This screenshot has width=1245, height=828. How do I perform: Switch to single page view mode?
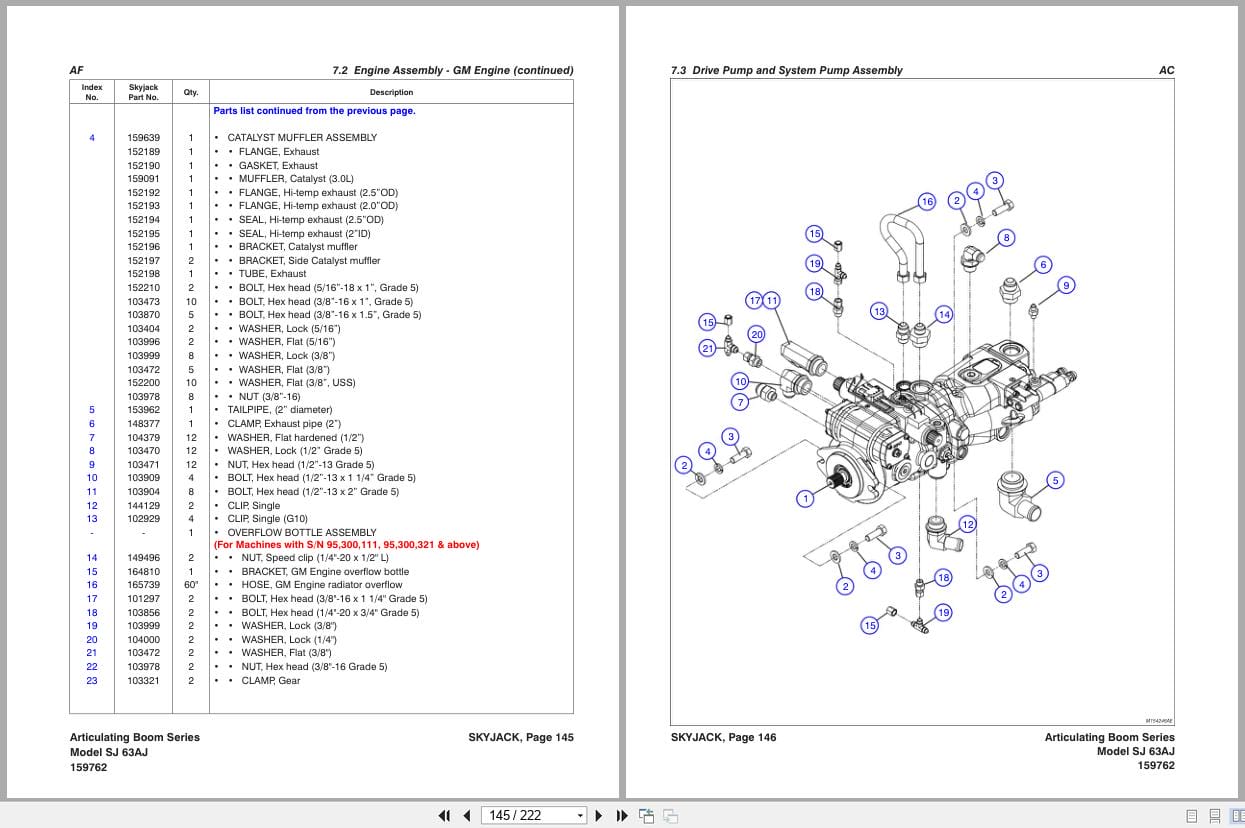point(1192,815)
